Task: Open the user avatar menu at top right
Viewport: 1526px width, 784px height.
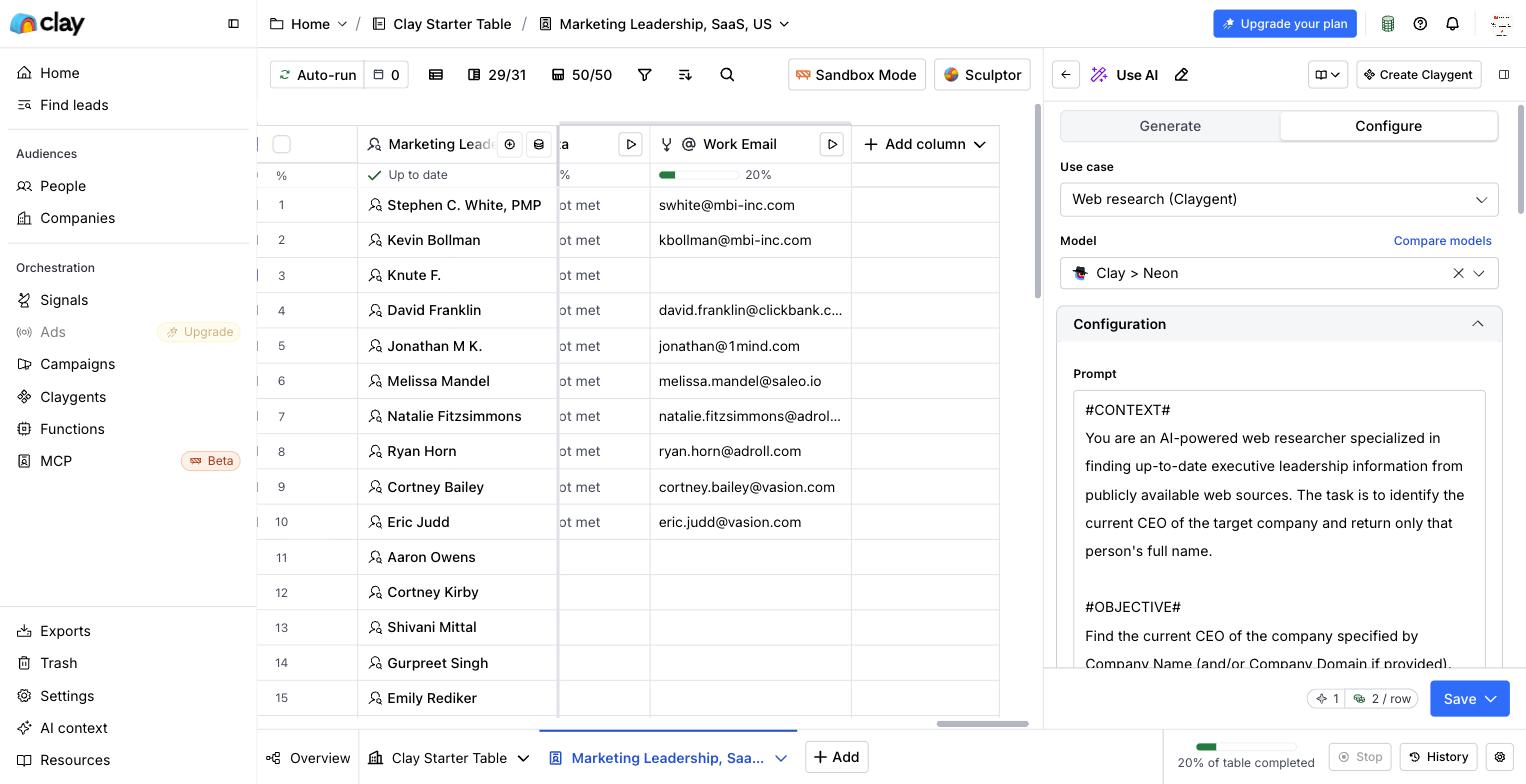Action: [1500, 24]
